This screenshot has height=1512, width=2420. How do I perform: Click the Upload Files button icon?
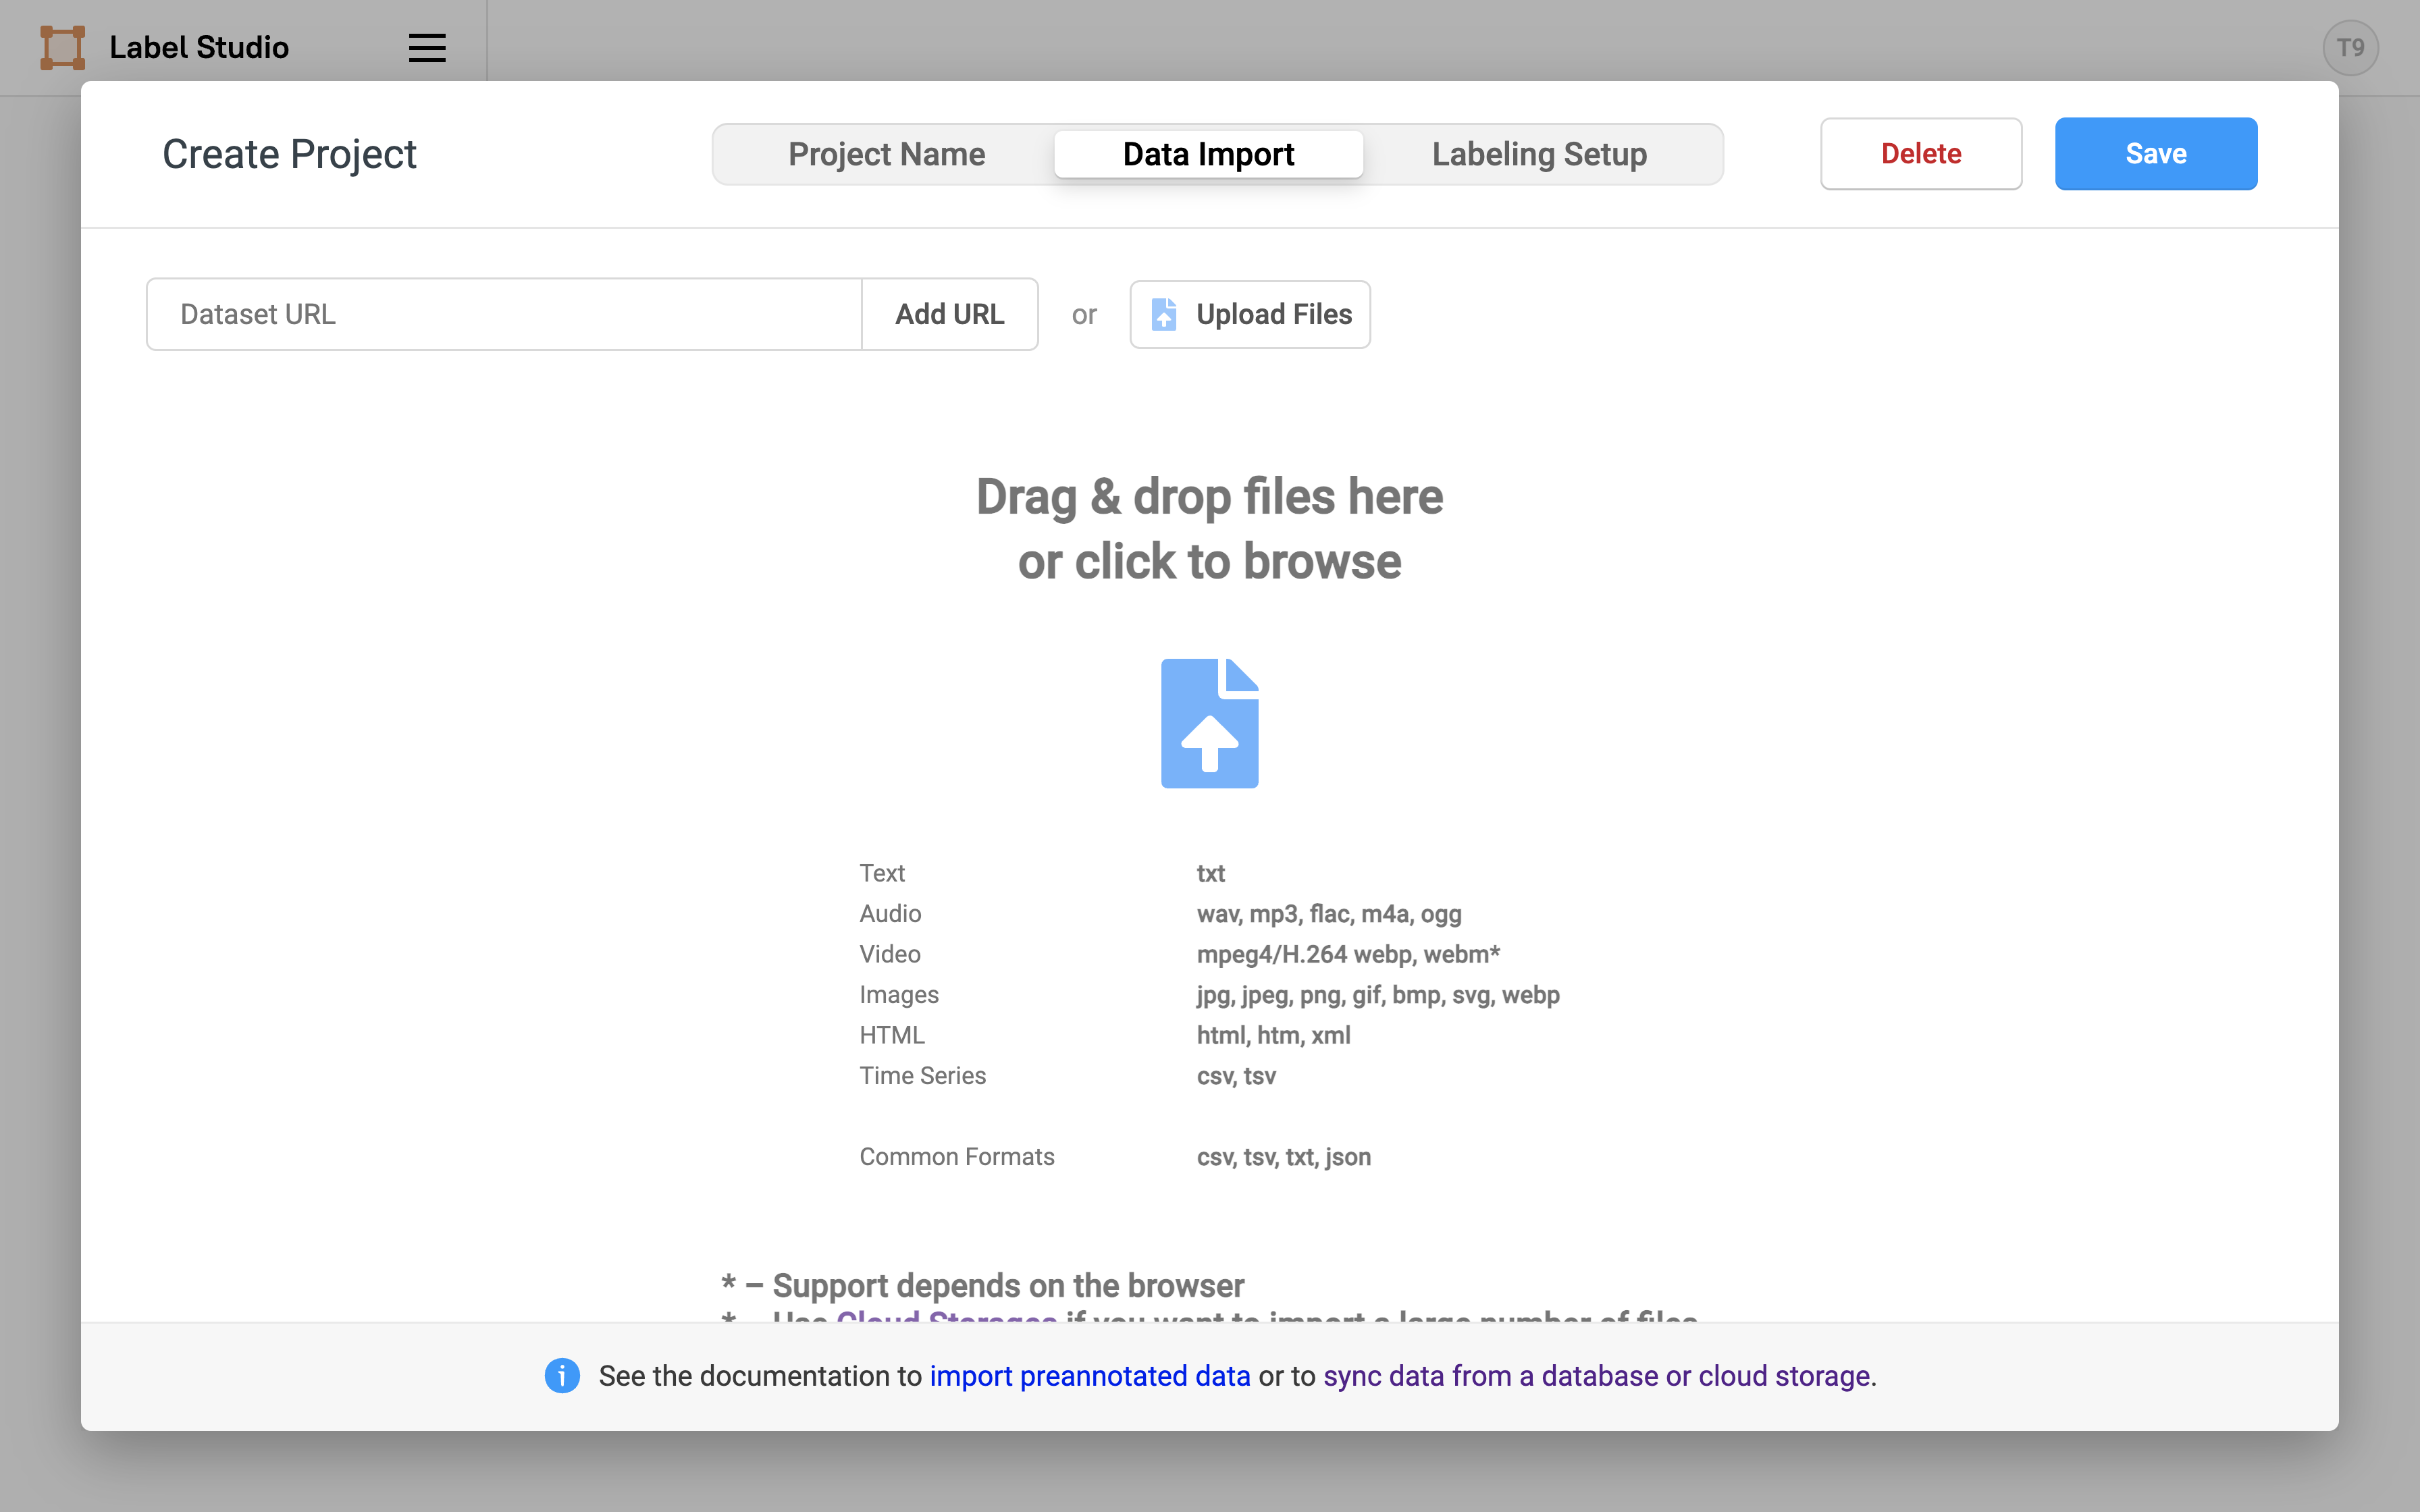pos(1165,314)
